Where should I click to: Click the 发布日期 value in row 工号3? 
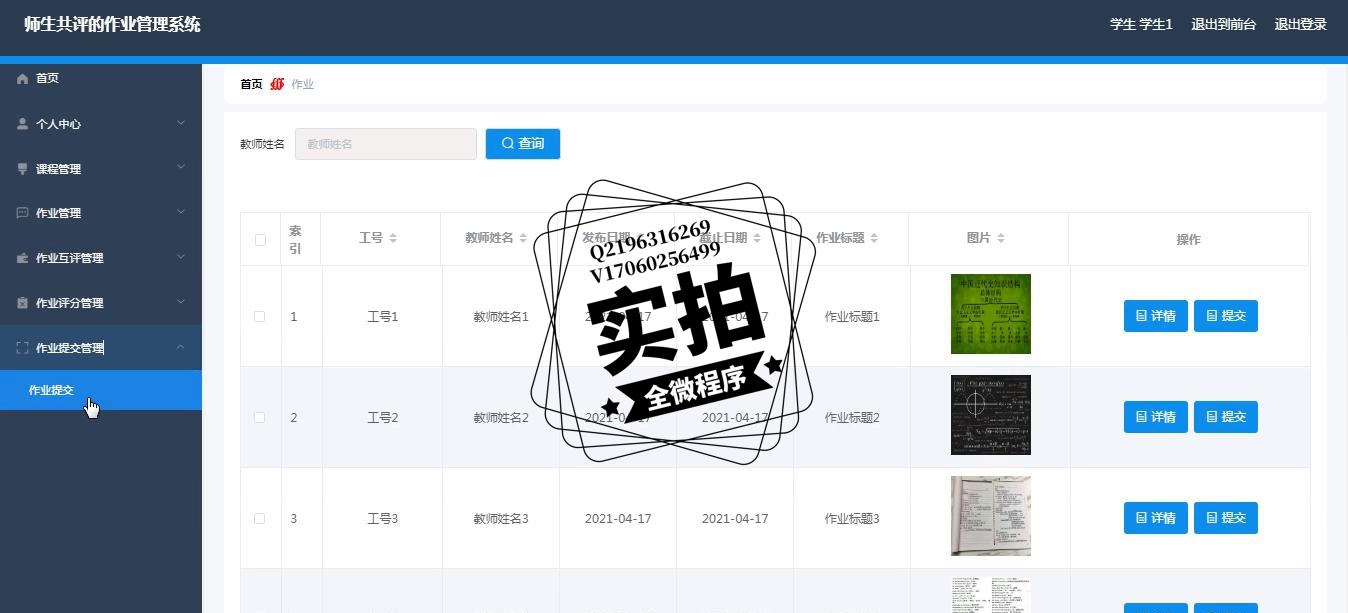618,519
